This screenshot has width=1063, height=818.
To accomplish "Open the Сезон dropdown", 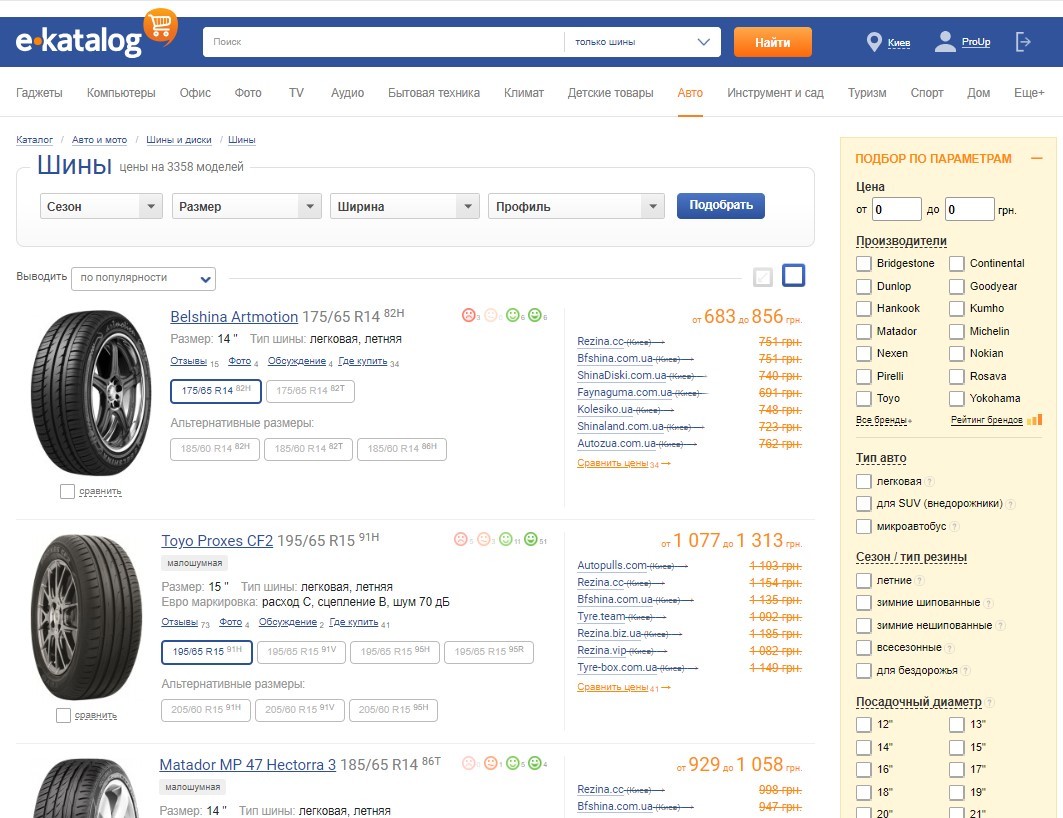I will pos(101,207).
